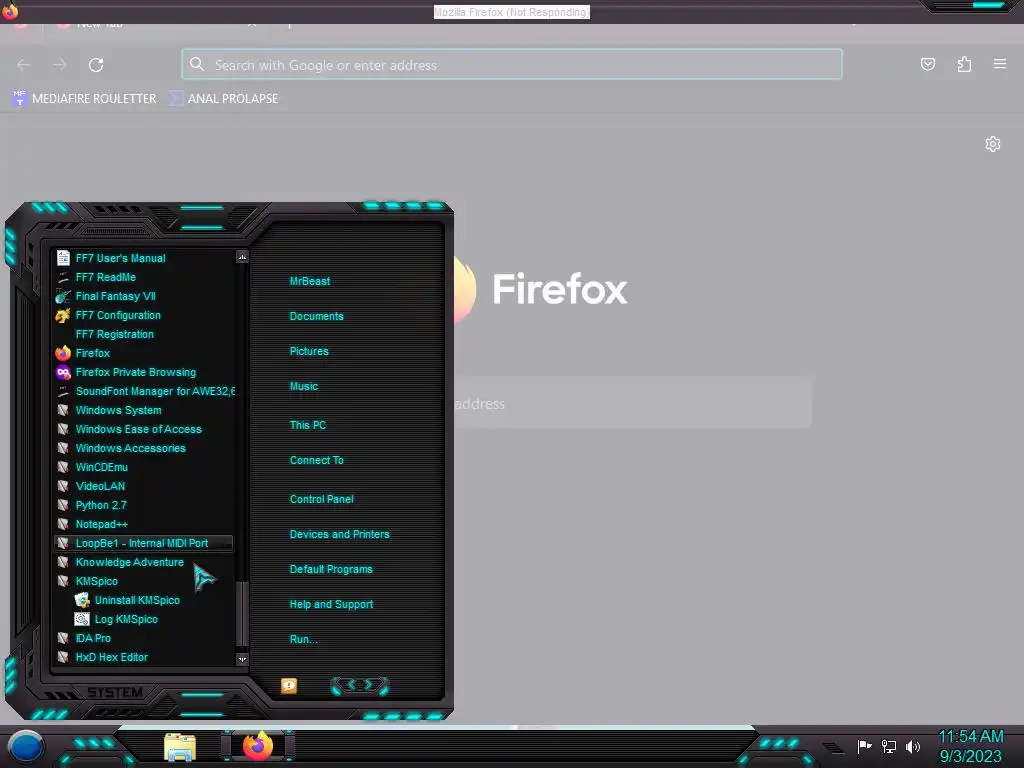Viewport: 1024px width, 768px height.
Task: Open new tab personalize gear icon
Action: [x=993, y=144]
